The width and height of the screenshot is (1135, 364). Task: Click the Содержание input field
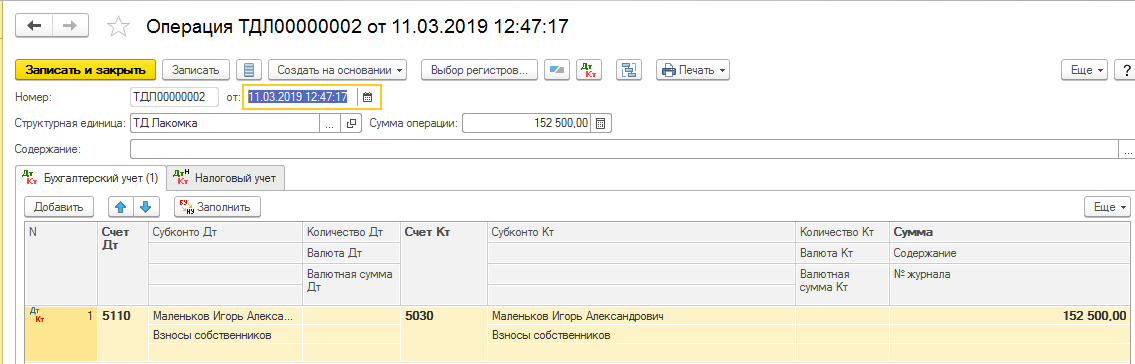(624, 149)
